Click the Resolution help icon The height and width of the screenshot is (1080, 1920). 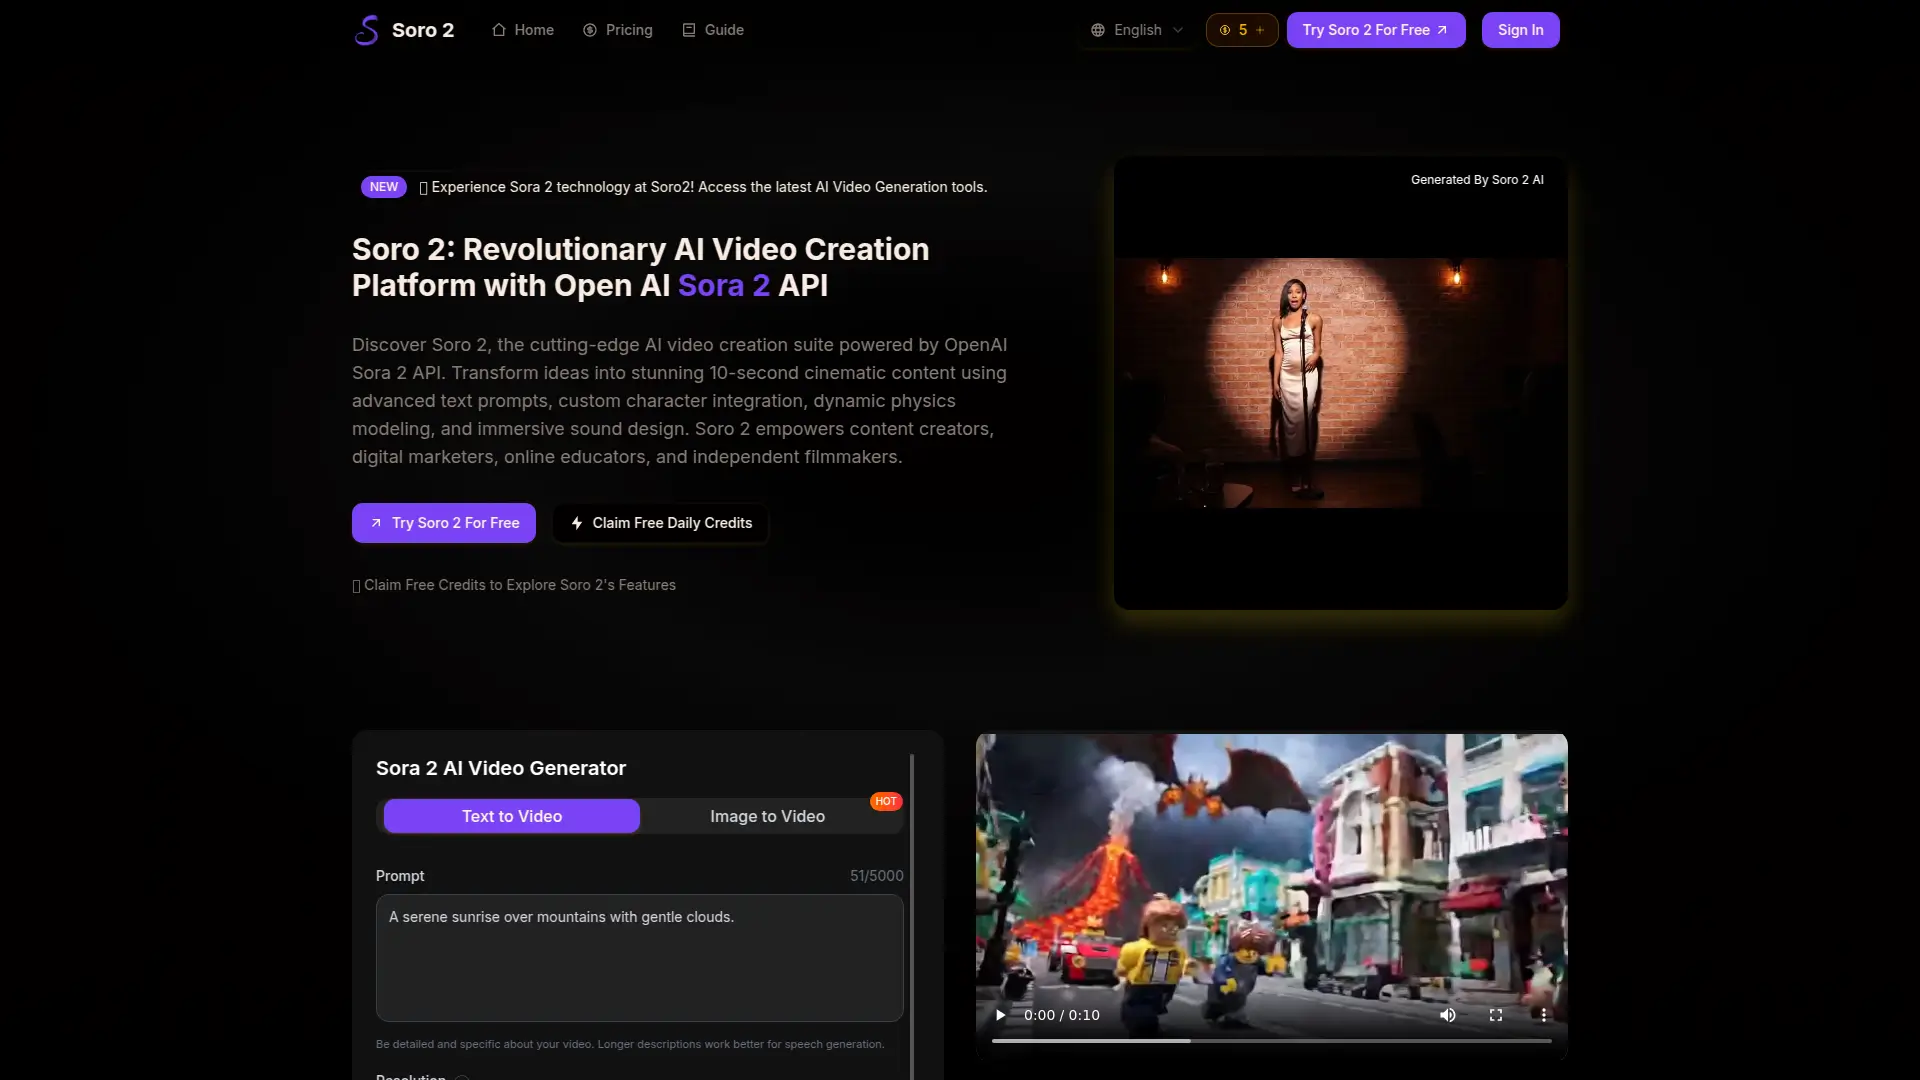click(461, 1077)
